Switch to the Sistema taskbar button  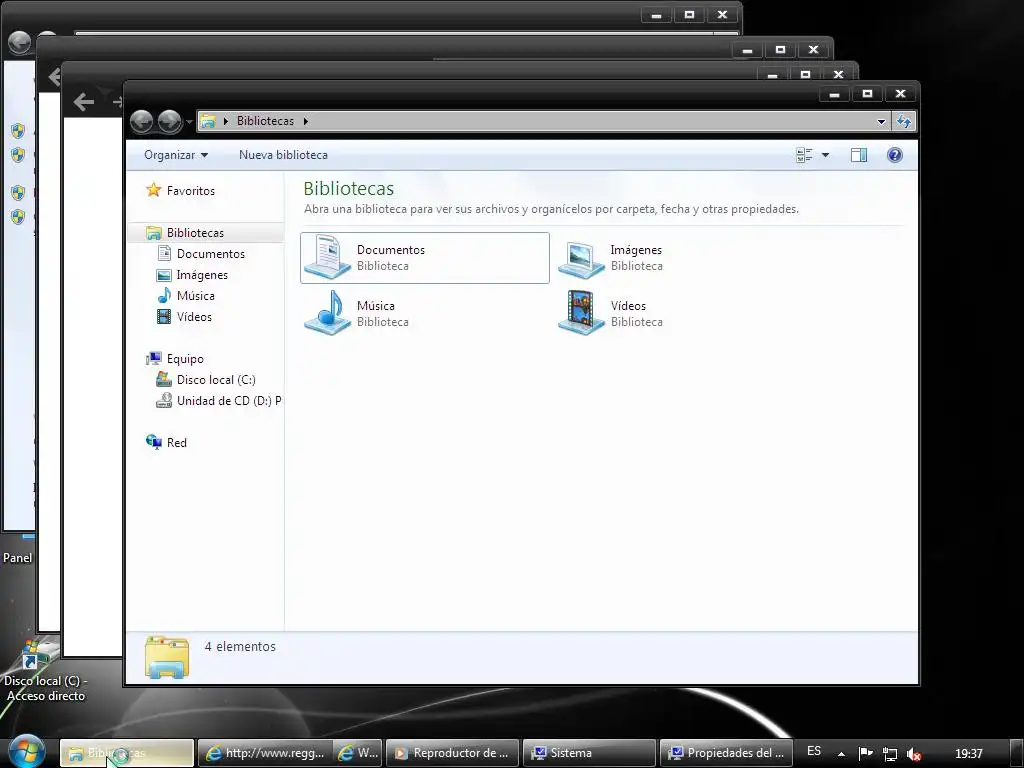(x=589, y=753)
